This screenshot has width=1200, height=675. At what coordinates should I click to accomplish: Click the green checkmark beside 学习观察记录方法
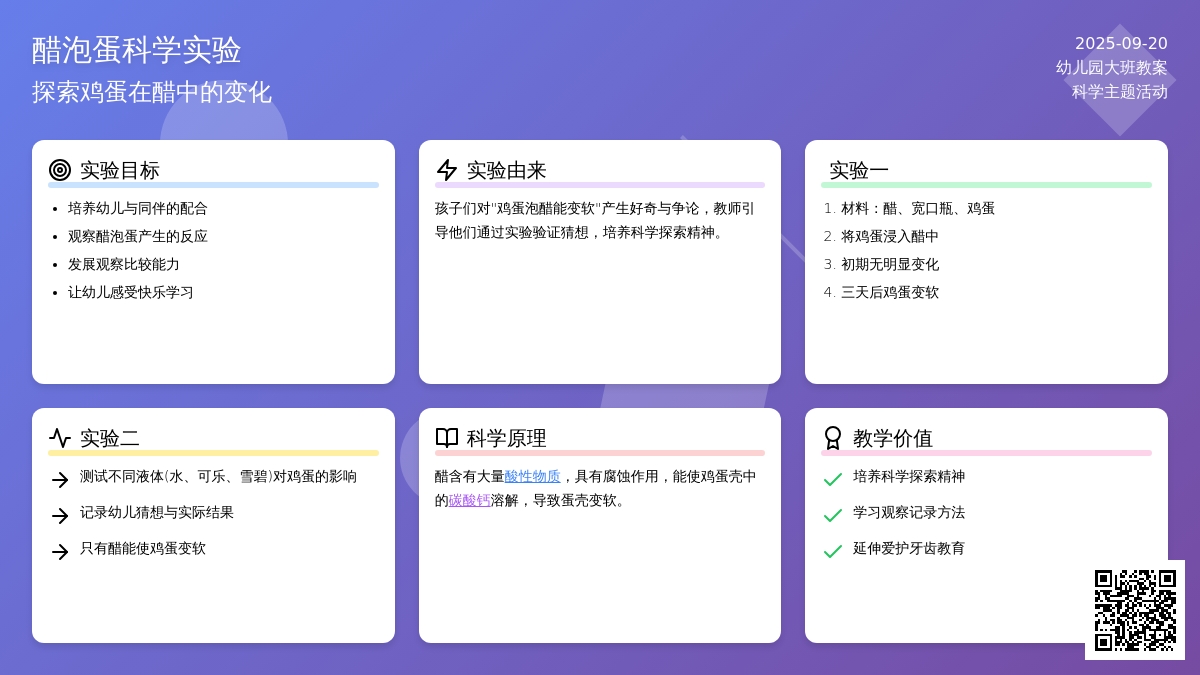pos(832,516)
